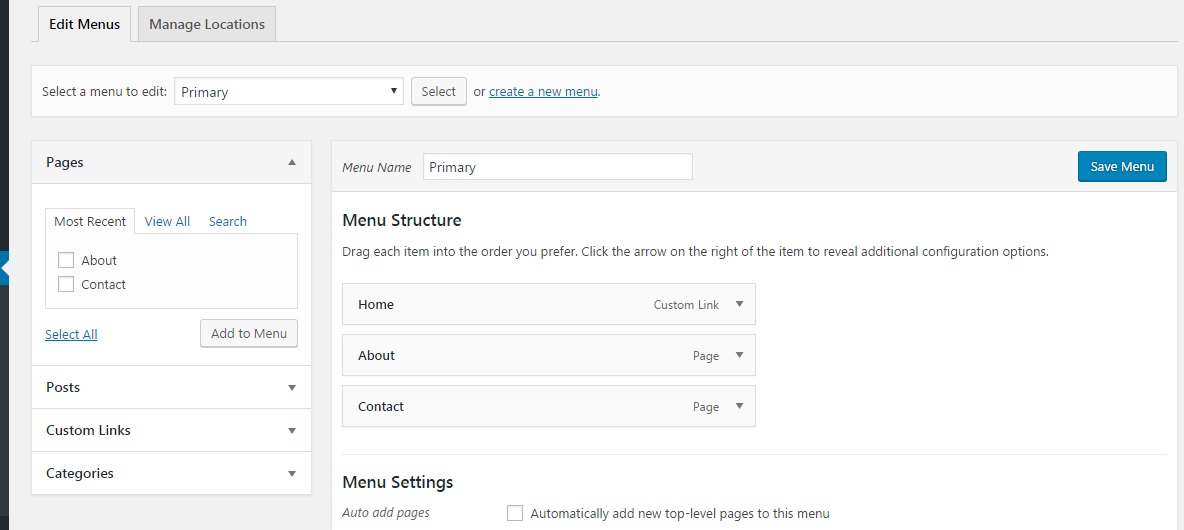Open the select a menu dropdown
The width and height of the screenshot is (1184, 530).
(289, 92)
